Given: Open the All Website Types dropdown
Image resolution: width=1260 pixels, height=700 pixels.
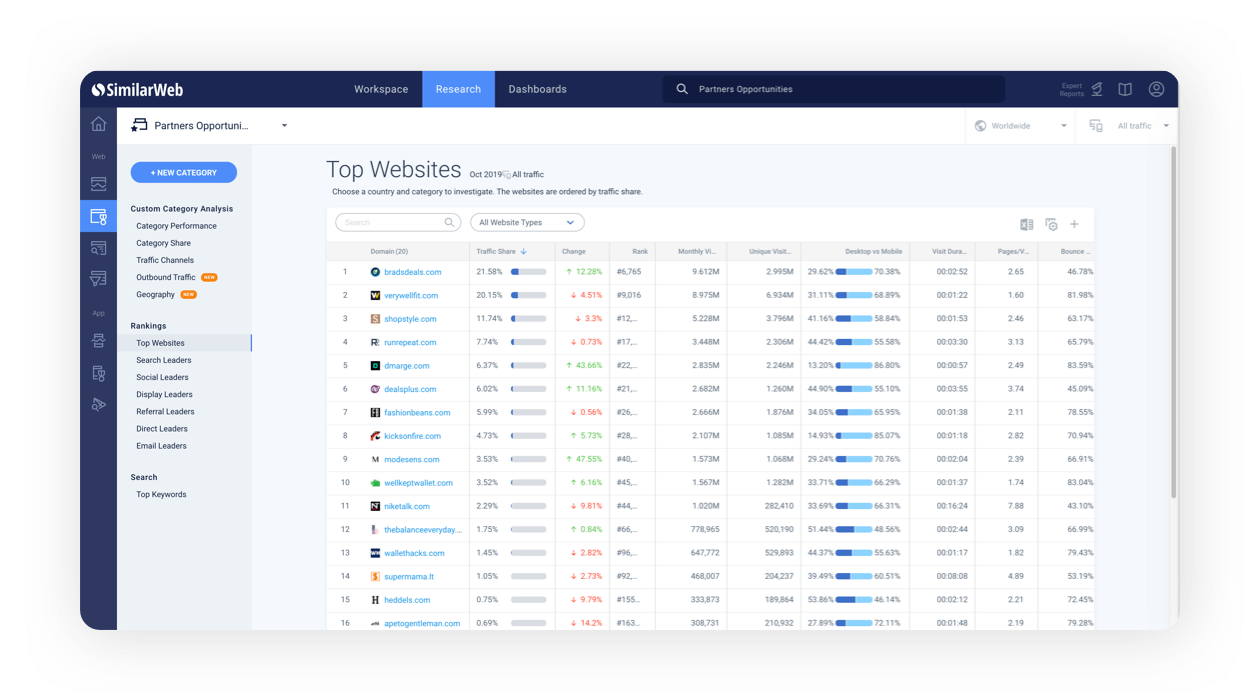Looking at the screenshot, I should (x=527, y=222).
